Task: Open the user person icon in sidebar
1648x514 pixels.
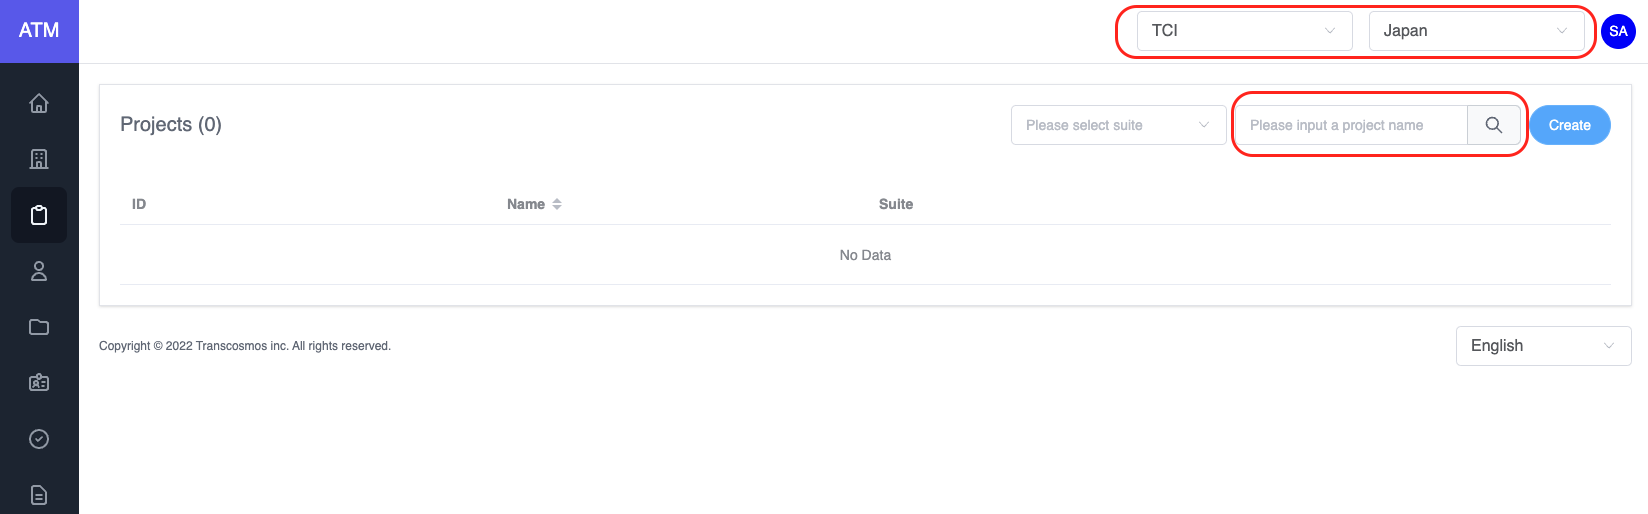Action: coord(39,271)
